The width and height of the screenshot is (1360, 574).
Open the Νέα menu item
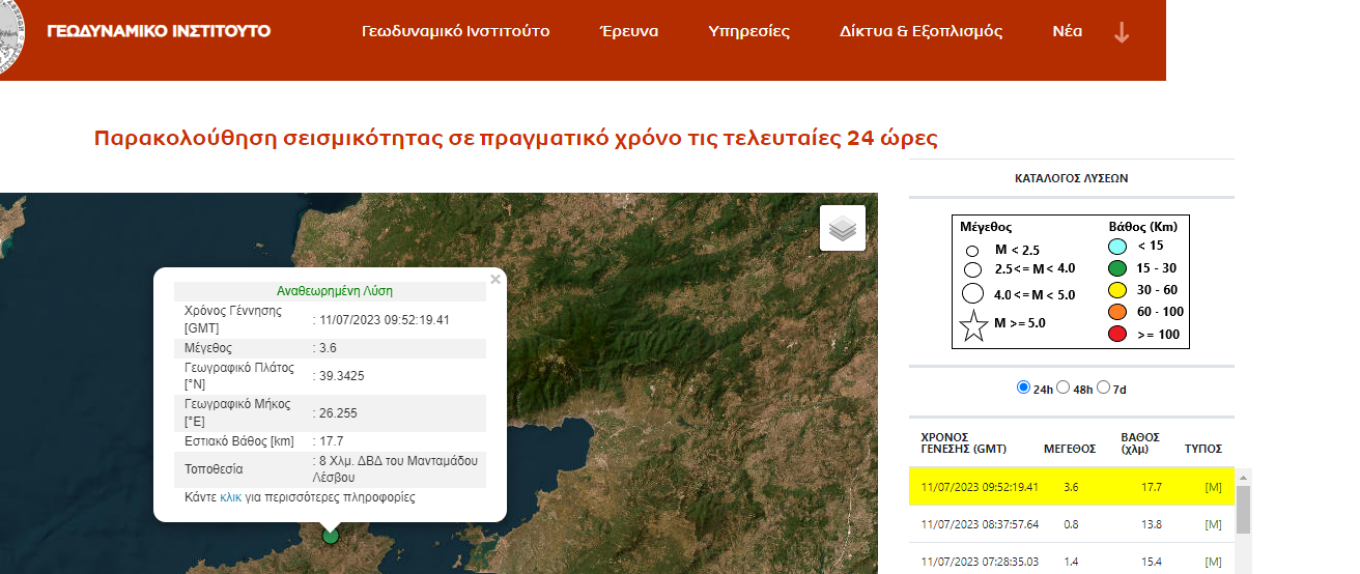click(x=1067, y=31)
